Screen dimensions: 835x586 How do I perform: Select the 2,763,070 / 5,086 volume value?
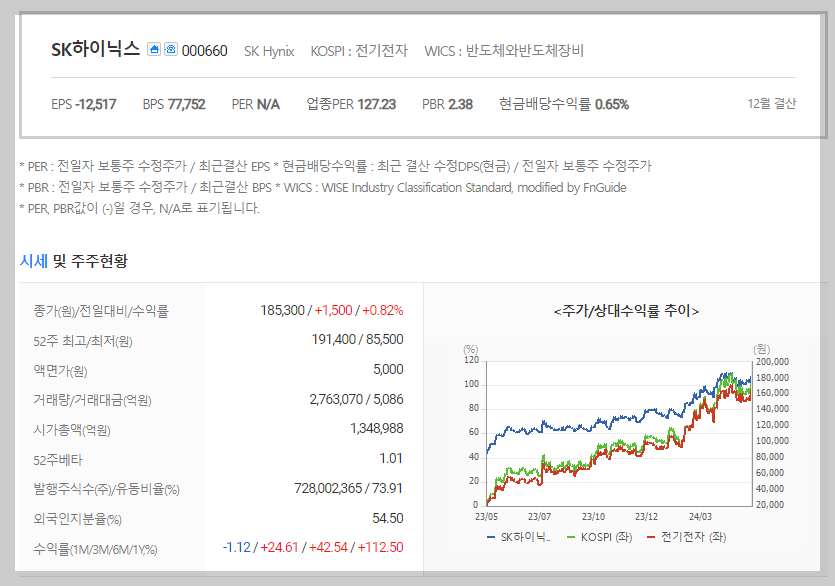point(356,399)
